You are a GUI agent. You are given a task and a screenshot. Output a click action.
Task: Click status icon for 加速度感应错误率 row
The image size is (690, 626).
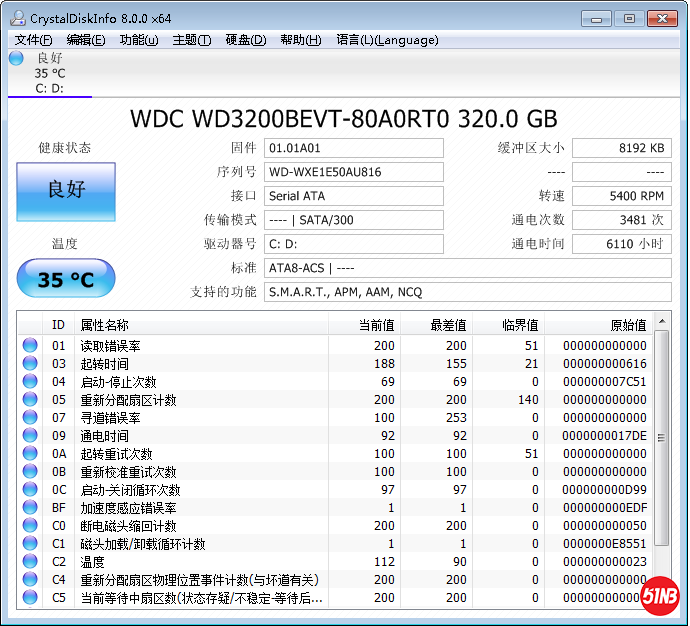tap(30, 507)
